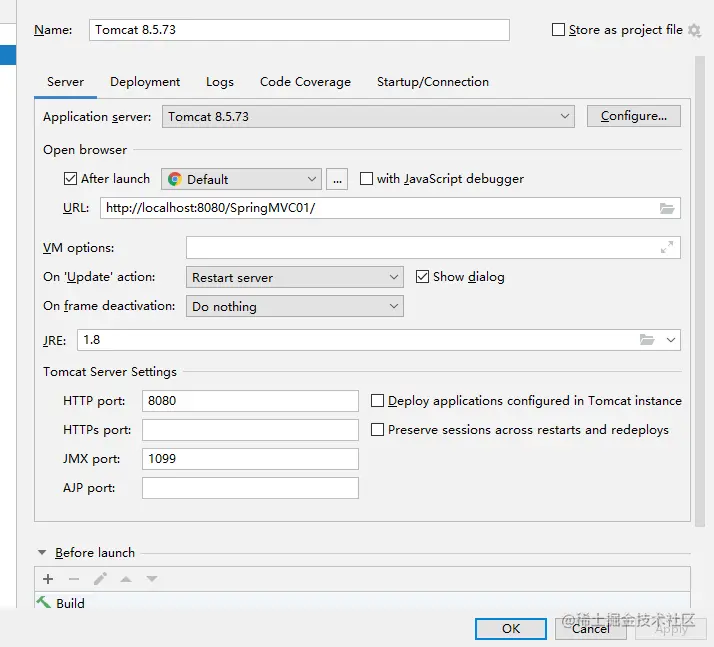Open the On 'Update' action dropdown

(295, 277)
